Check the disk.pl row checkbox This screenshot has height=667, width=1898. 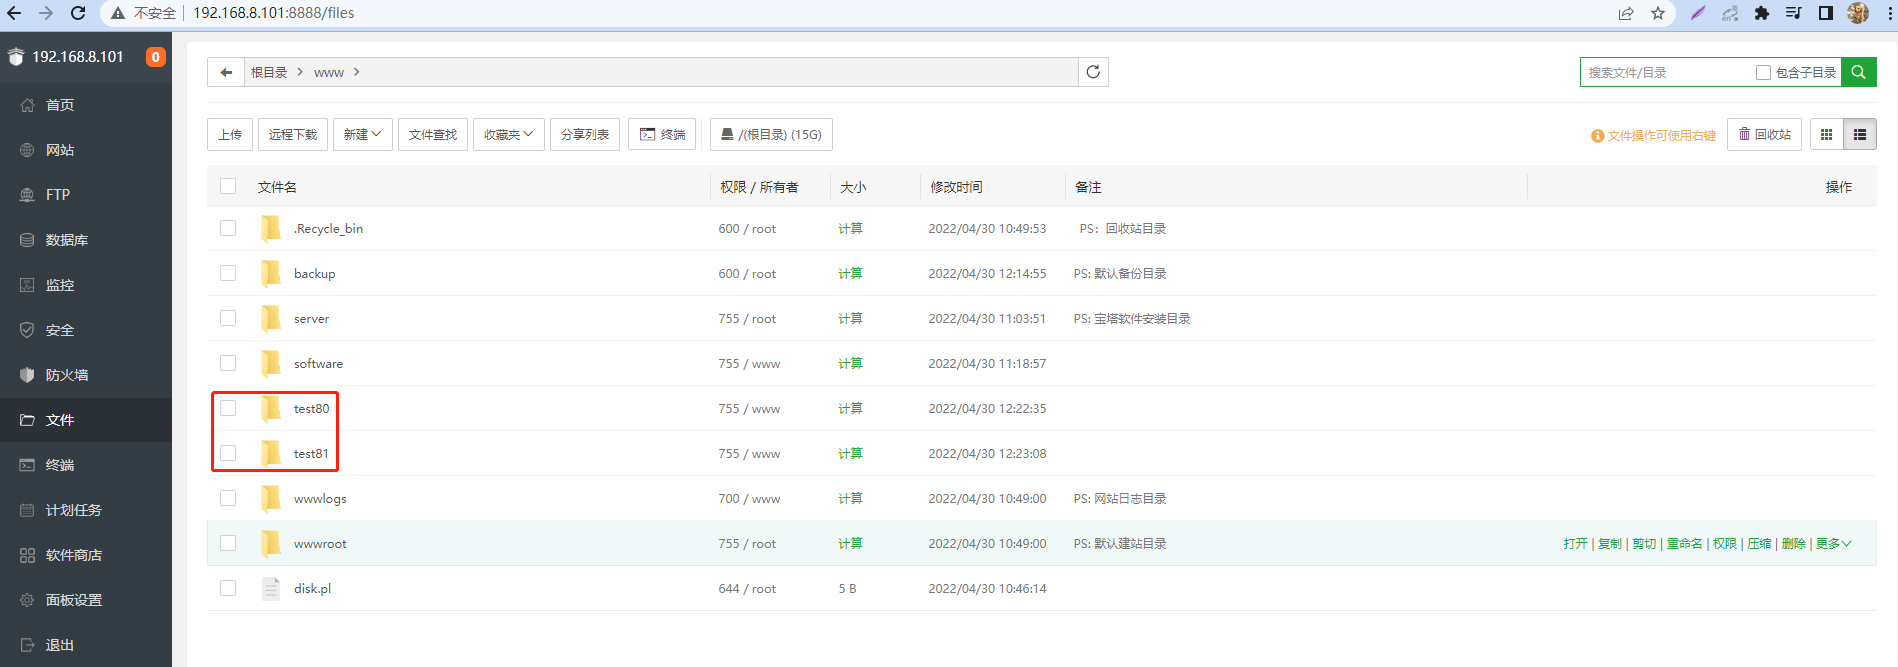tap(228, 588)
